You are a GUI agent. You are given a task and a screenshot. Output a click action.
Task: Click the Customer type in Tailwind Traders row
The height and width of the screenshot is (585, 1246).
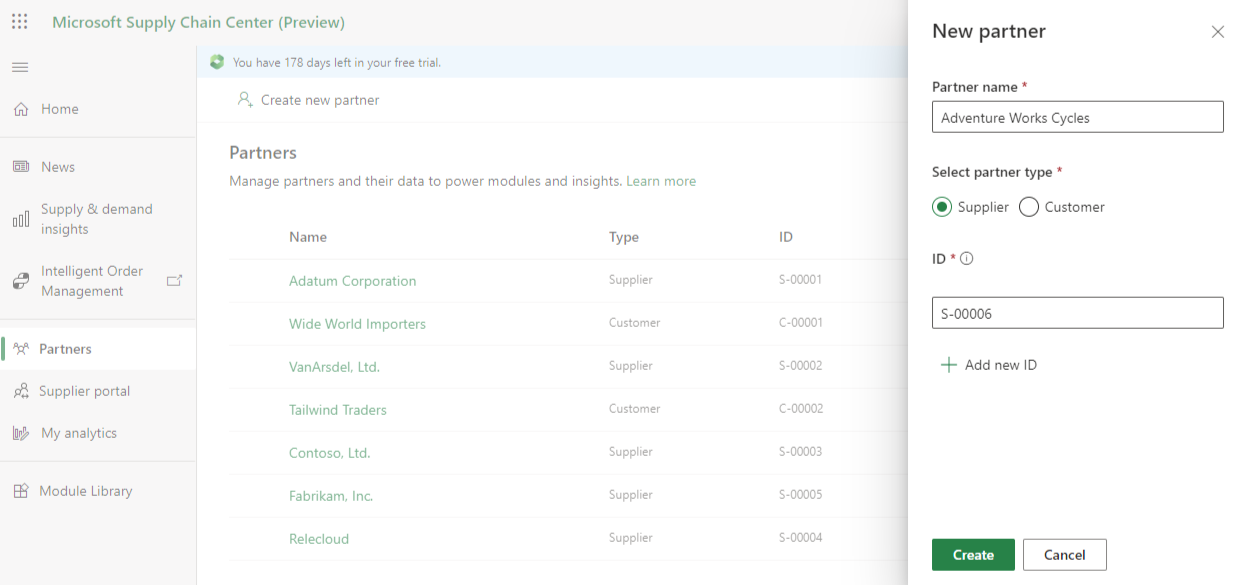coord(634,409)
